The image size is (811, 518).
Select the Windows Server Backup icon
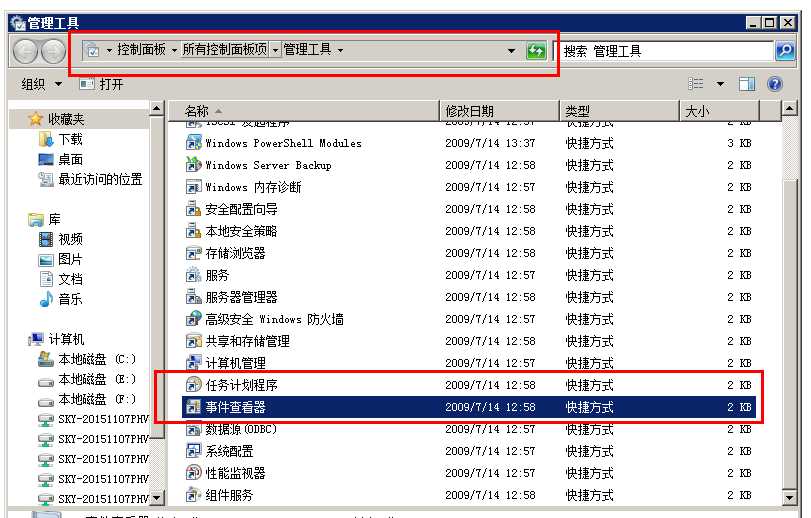[x=193, y=165]
